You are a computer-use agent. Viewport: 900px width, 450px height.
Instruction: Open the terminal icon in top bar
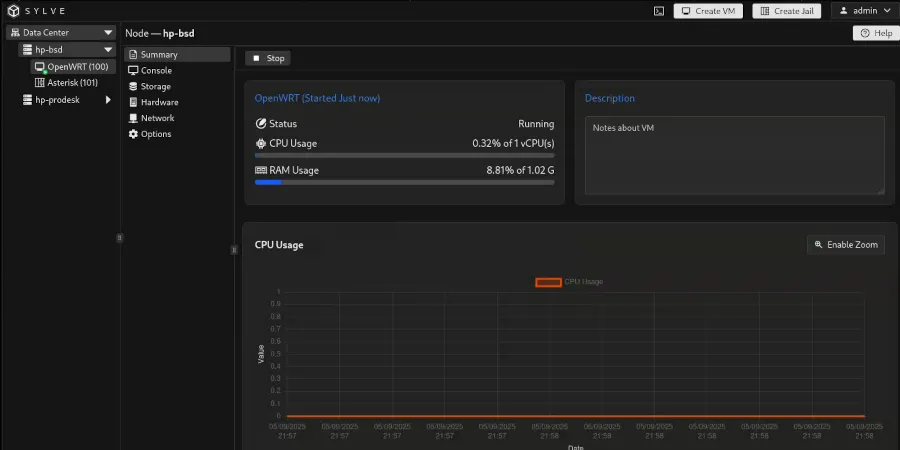click(x=658, y=11)
